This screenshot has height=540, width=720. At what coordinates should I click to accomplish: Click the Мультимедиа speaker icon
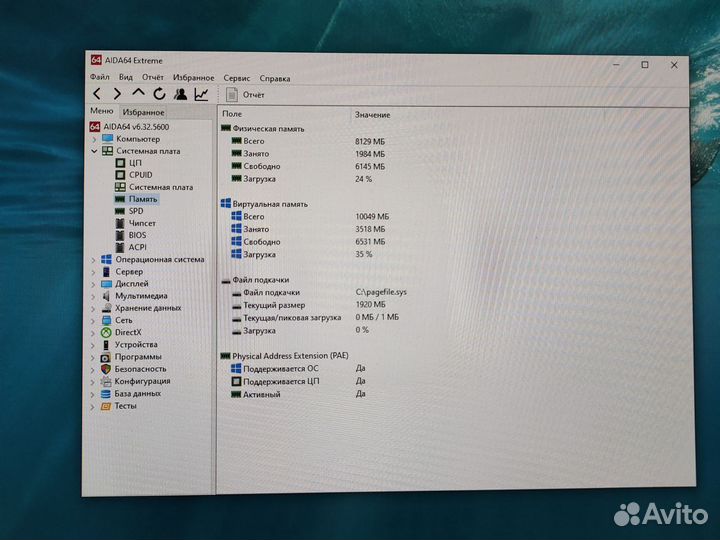(x=106, y=296)
